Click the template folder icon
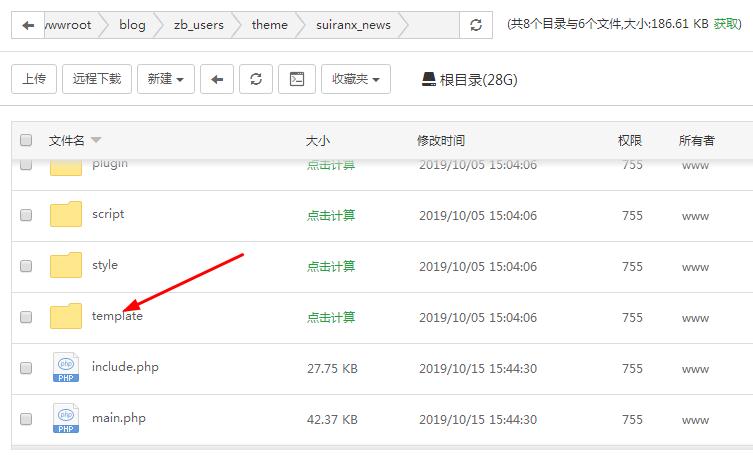 (x=66, y=316)
